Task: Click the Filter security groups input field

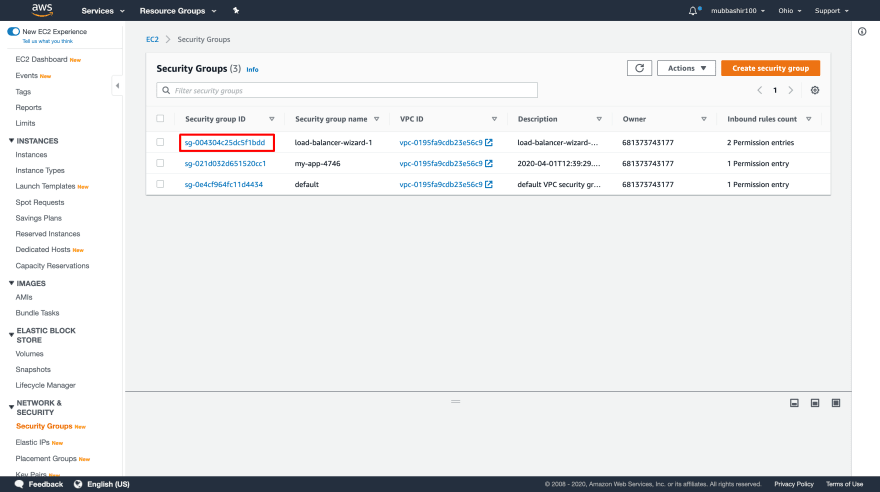Action: pos(347,90)
